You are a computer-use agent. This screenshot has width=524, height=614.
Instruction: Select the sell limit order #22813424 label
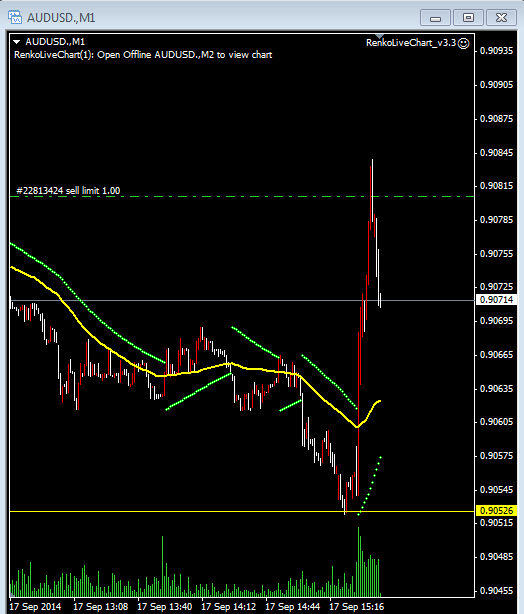68,191
